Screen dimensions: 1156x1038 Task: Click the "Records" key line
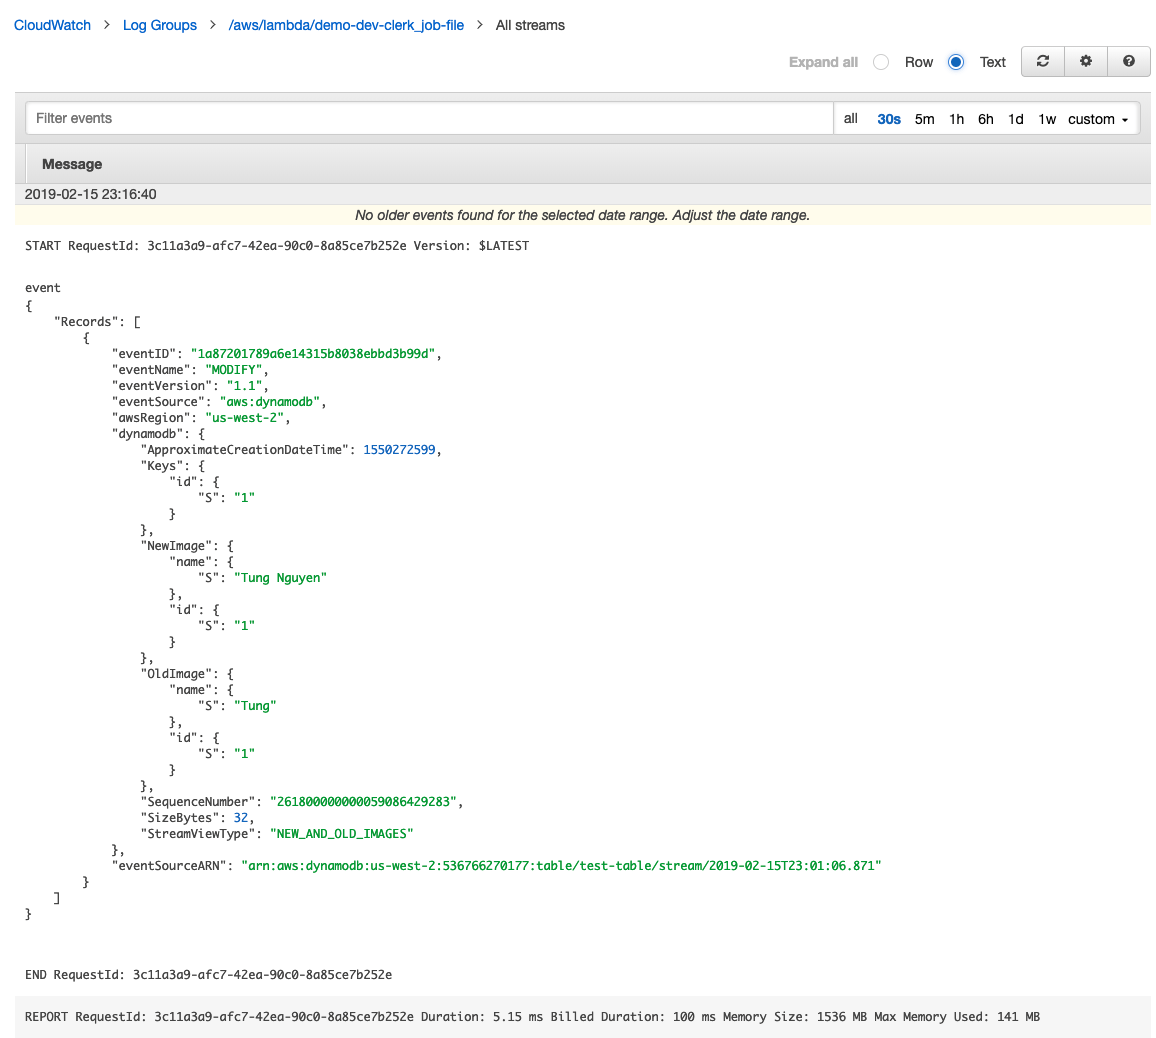tap(97, 322)
